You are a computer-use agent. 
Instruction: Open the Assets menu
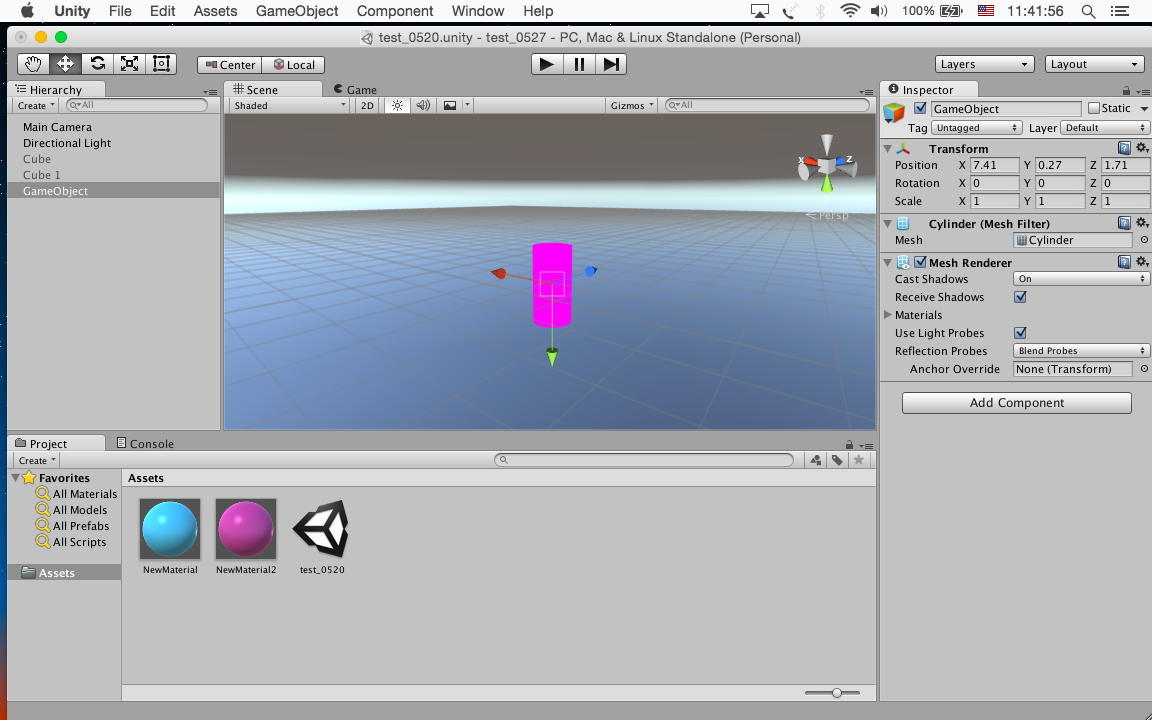(215, 11)
